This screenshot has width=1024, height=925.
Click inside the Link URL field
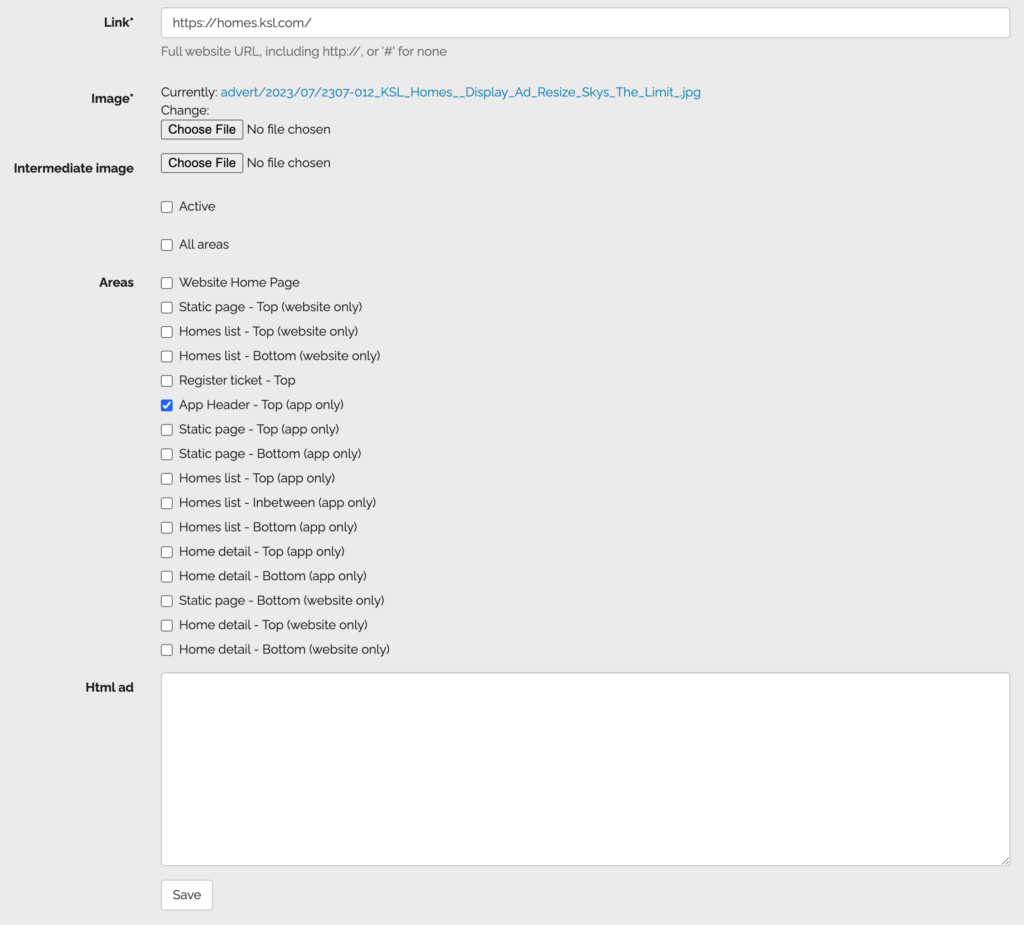click(585, 22)
